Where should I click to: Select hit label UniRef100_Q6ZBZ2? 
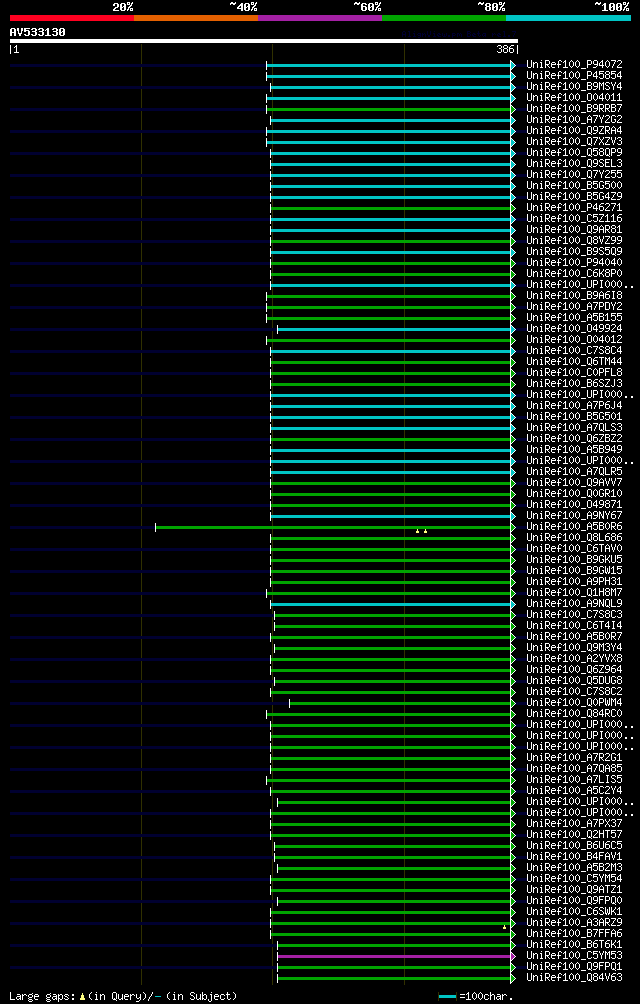pyautogui.click(x=574, y=439)
